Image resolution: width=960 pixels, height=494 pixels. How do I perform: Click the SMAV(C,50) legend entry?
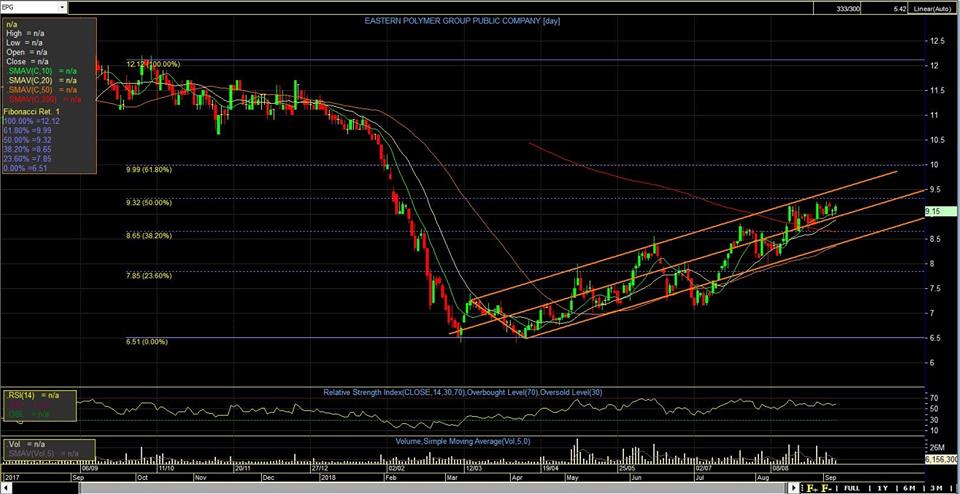[42, 89]
